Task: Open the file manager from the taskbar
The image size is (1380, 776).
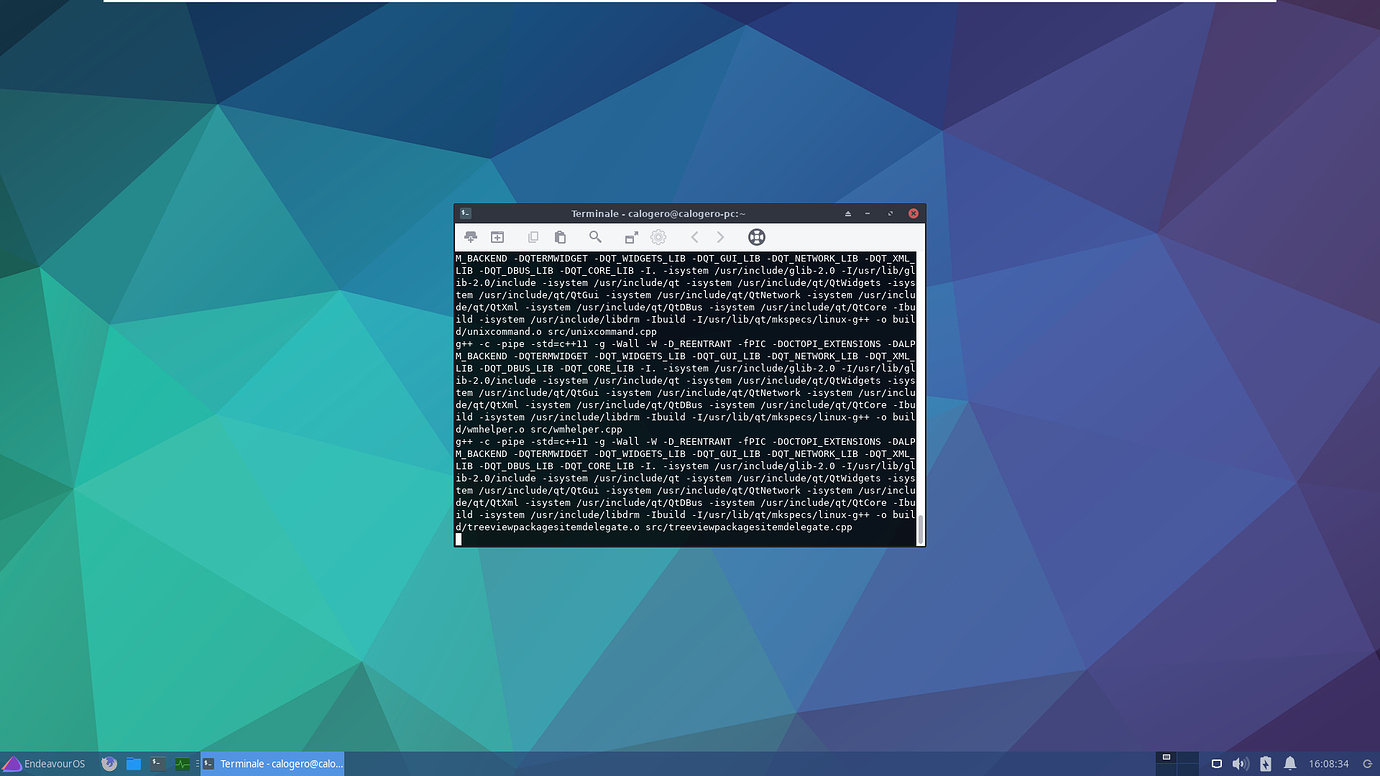Action: (133, 763)
